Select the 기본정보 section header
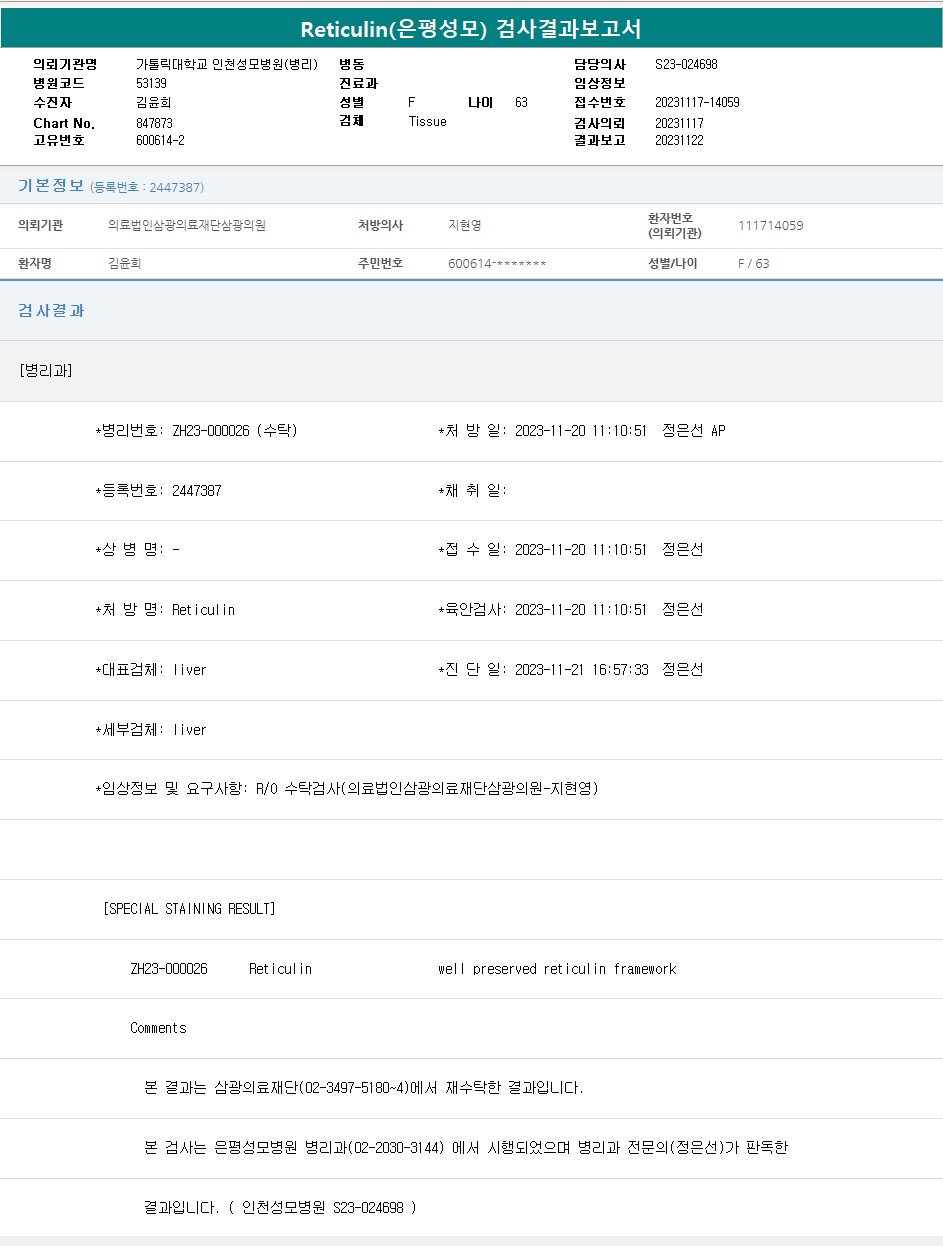 [51, 186]
